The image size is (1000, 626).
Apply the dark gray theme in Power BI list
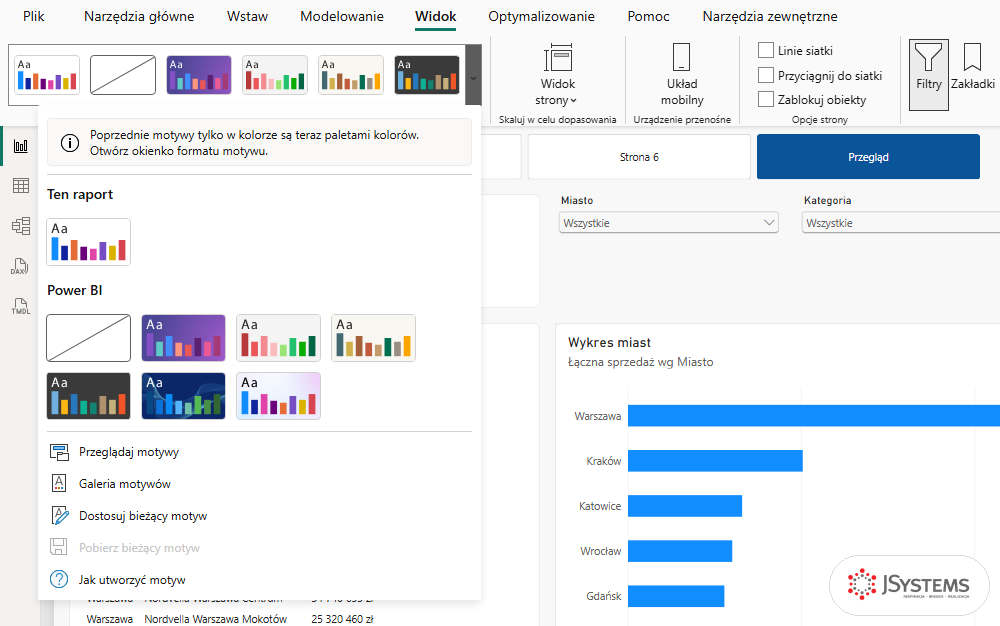tap(89, 396)
